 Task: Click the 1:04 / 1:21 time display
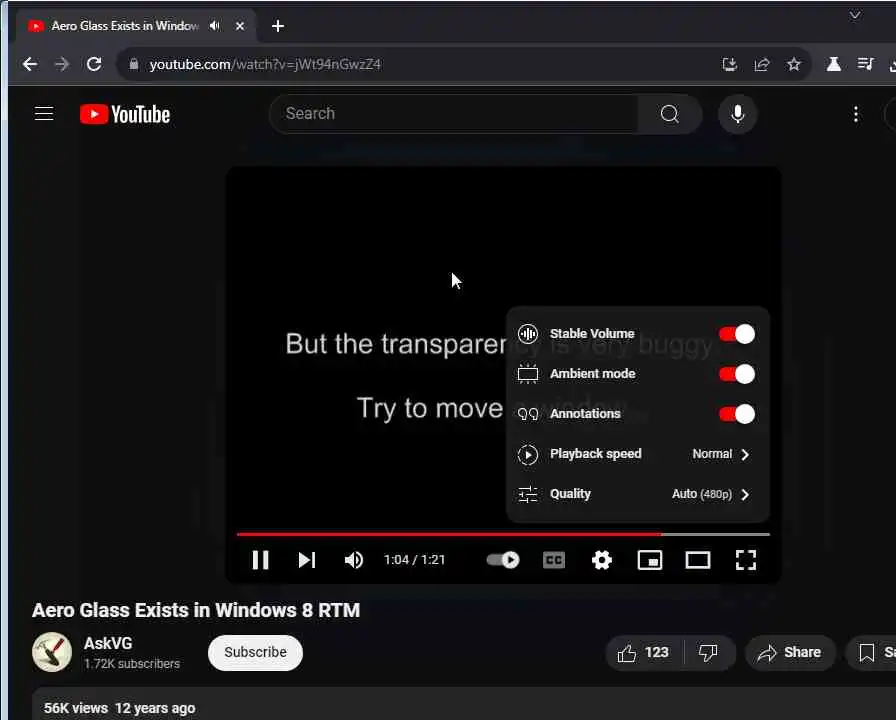(x=414, y=560)
